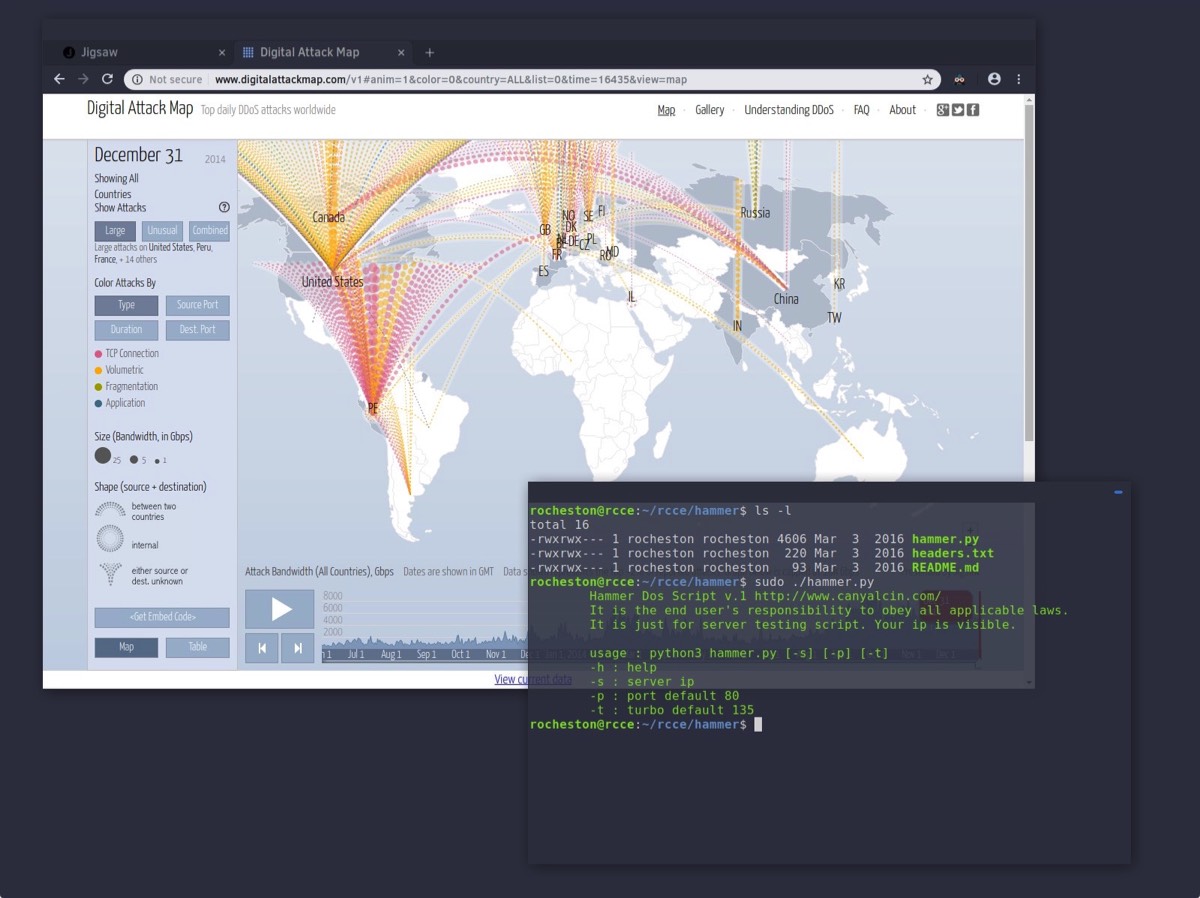The height and width of the screenshot is (898, 1200).
Task: Click the Get Embed Code button
Action: (162, 617)
